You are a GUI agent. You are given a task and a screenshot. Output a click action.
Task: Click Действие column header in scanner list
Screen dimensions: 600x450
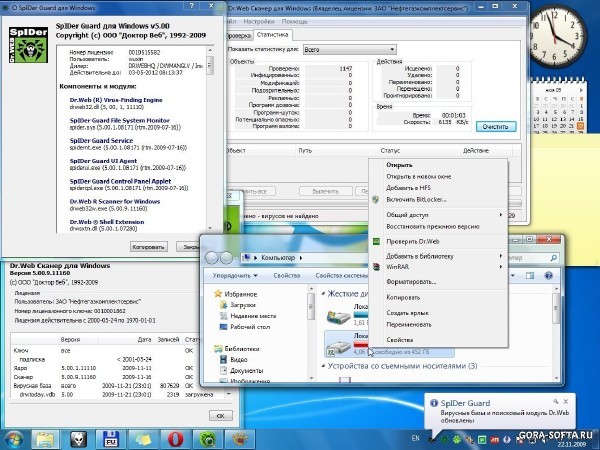(486, 151)
